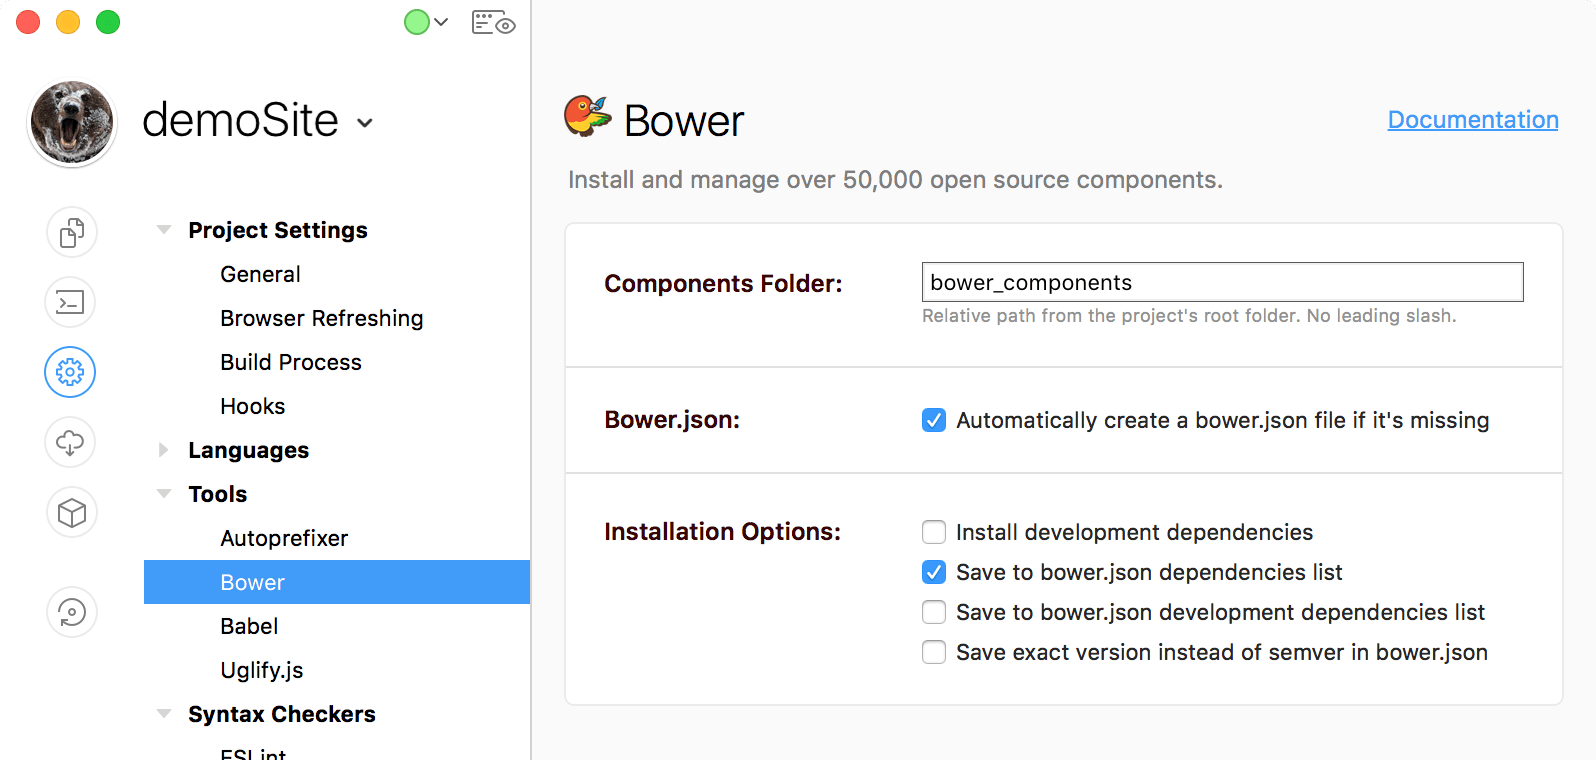Viewport: 1596px width, 760px height.
Task: Click the macOS yellow minimize window button
Action: tap(68, 22)
